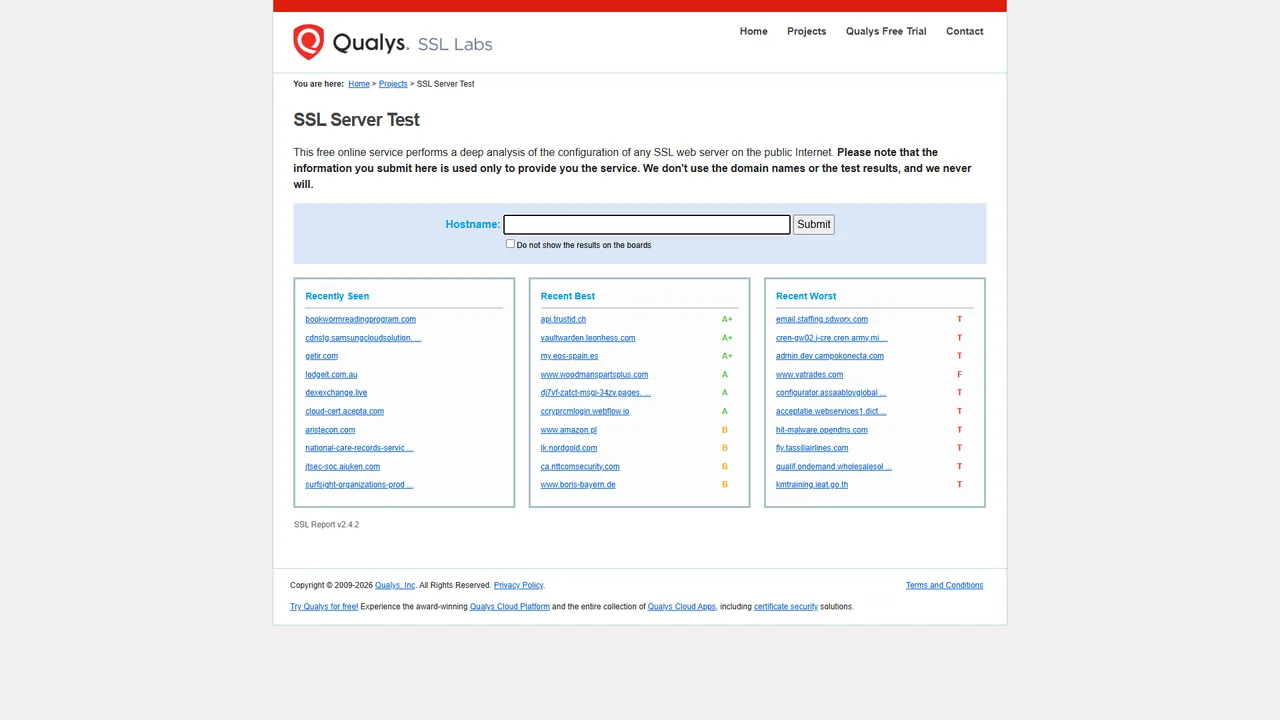
Task: Open fly.tassiliairlines.com link
Action: 811,448
